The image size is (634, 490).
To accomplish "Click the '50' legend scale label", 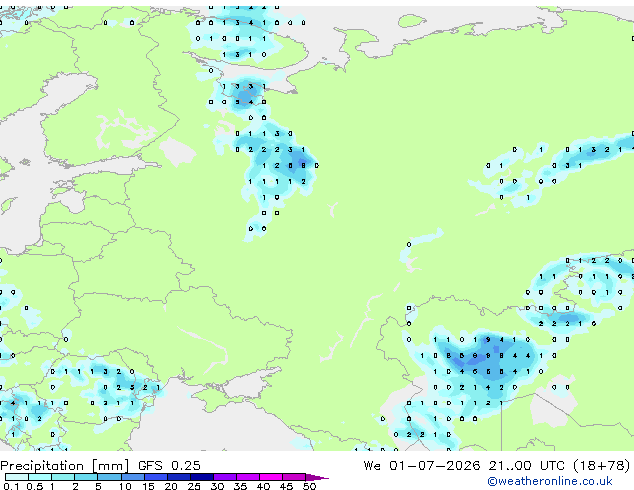I will tap(309, 486).
